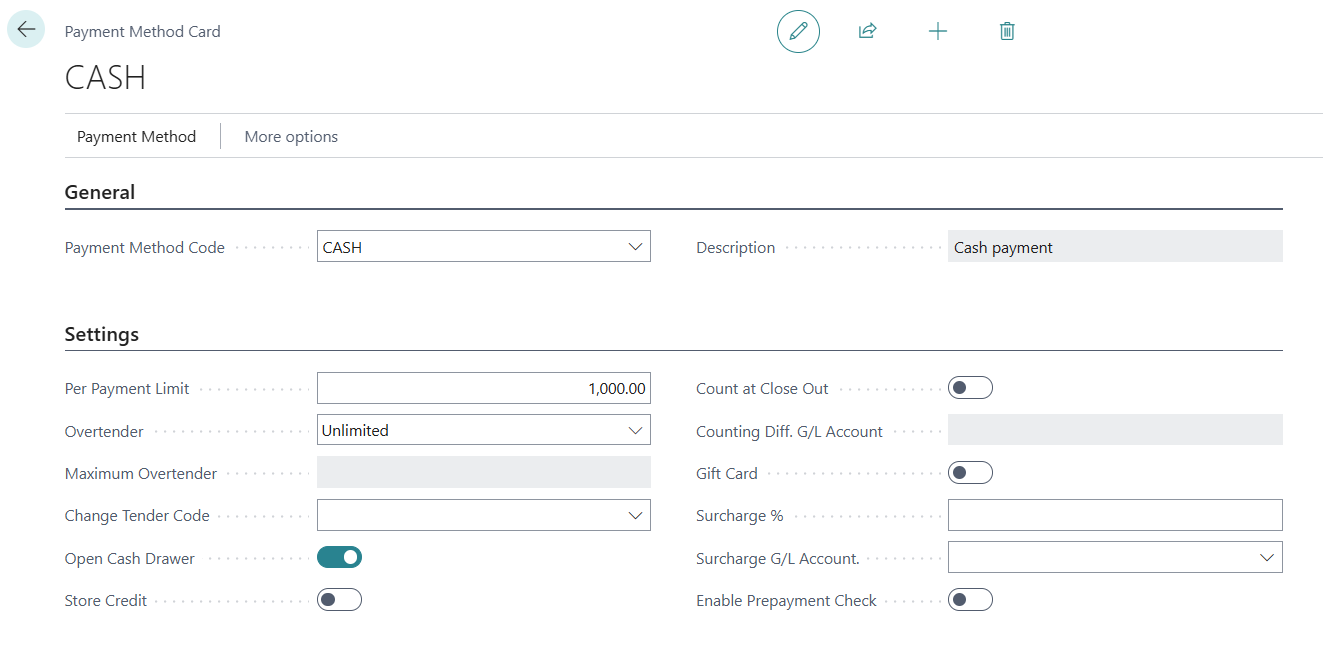
Task: Enable the Store Credit toggle
Action: [x=339, y=600]
